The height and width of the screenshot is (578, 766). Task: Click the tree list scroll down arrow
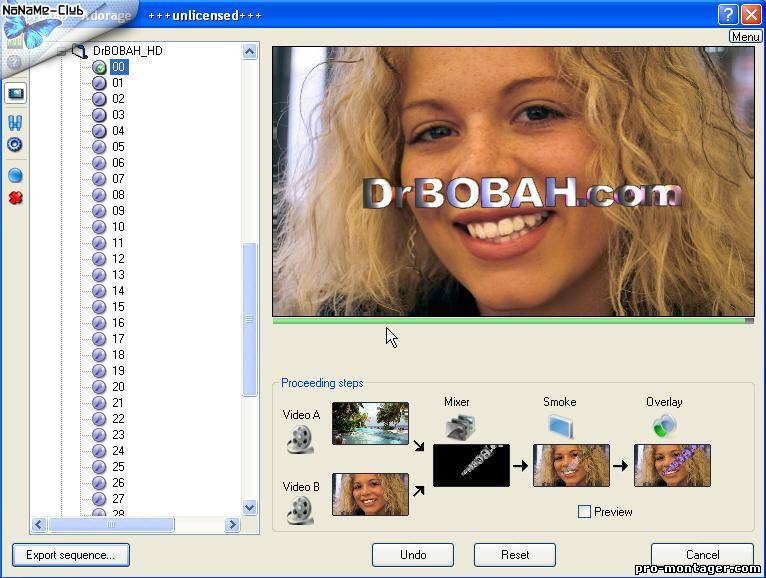coord(250,508)
